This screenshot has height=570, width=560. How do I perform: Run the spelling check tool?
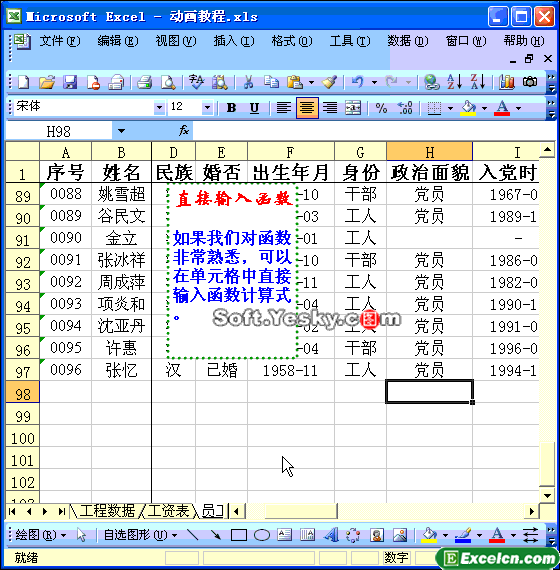tap(197, 82)
